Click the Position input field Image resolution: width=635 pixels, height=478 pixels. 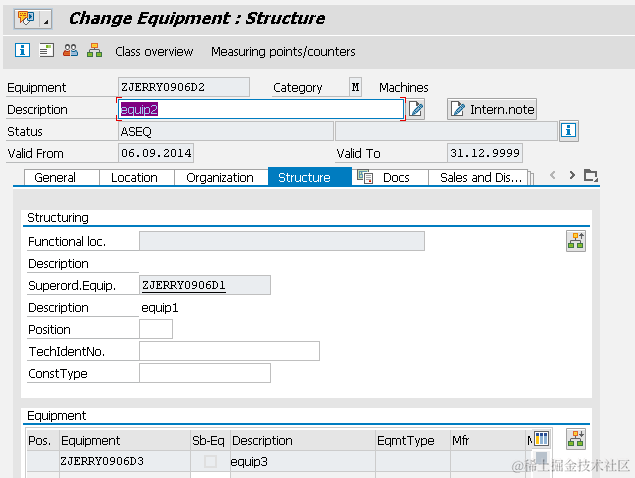tap(156, 329)
